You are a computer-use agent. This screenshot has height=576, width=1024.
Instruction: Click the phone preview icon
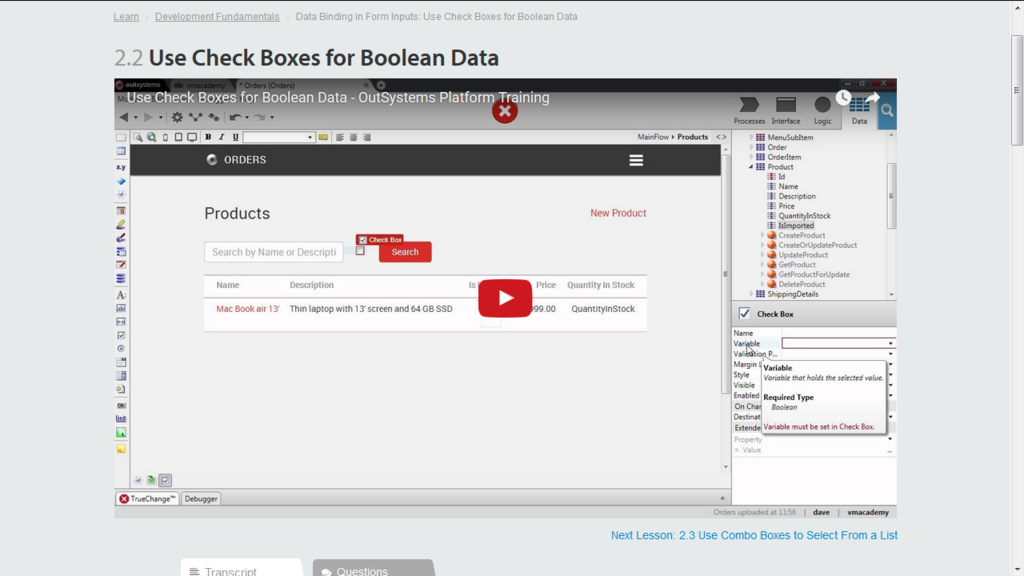165,137
